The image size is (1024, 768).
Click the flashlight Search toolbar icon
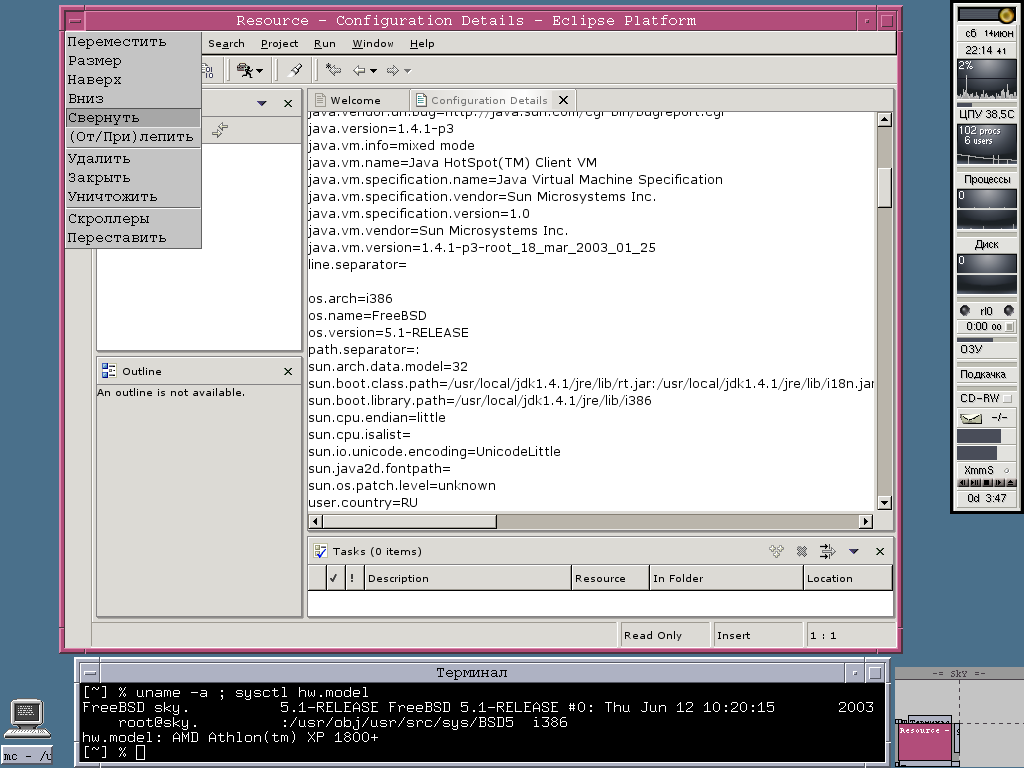[296, 70]
